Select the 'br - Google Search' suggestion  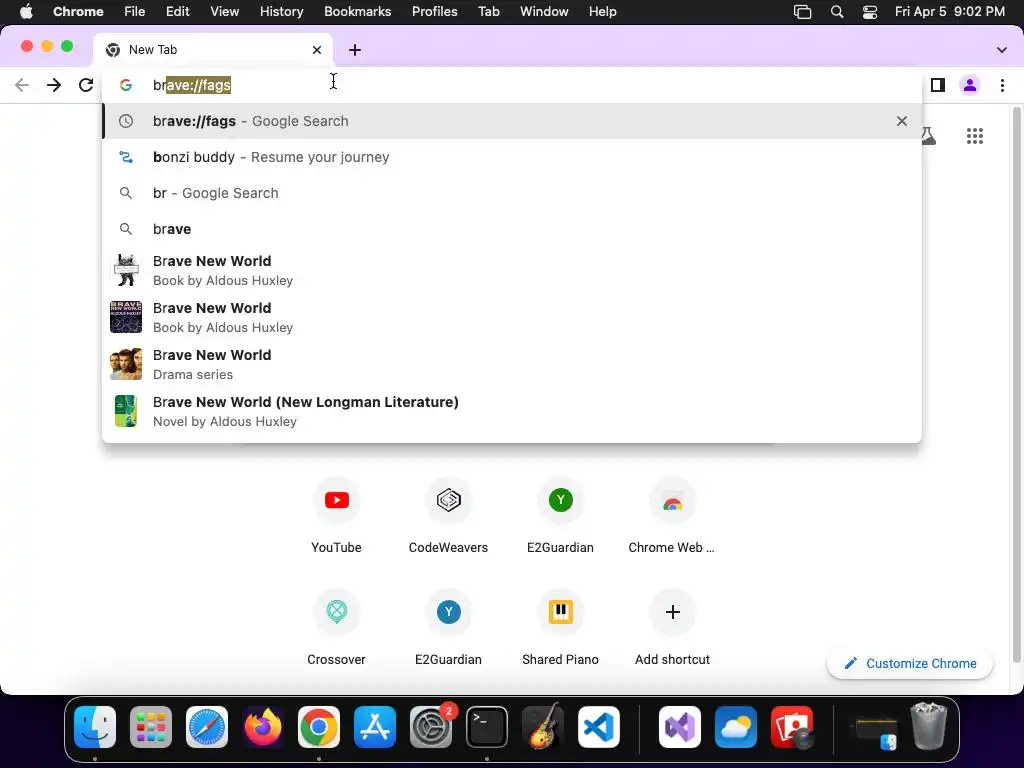[x=512, y=193]
